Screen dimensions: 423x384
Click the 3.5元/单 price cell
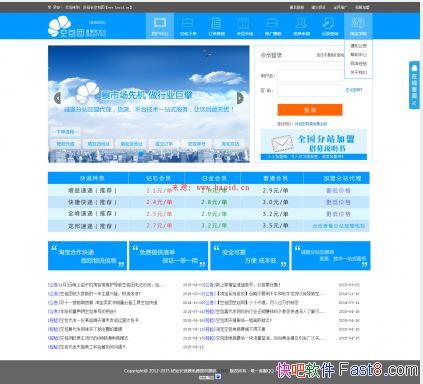pyautogui.click(x=275, y=226)
